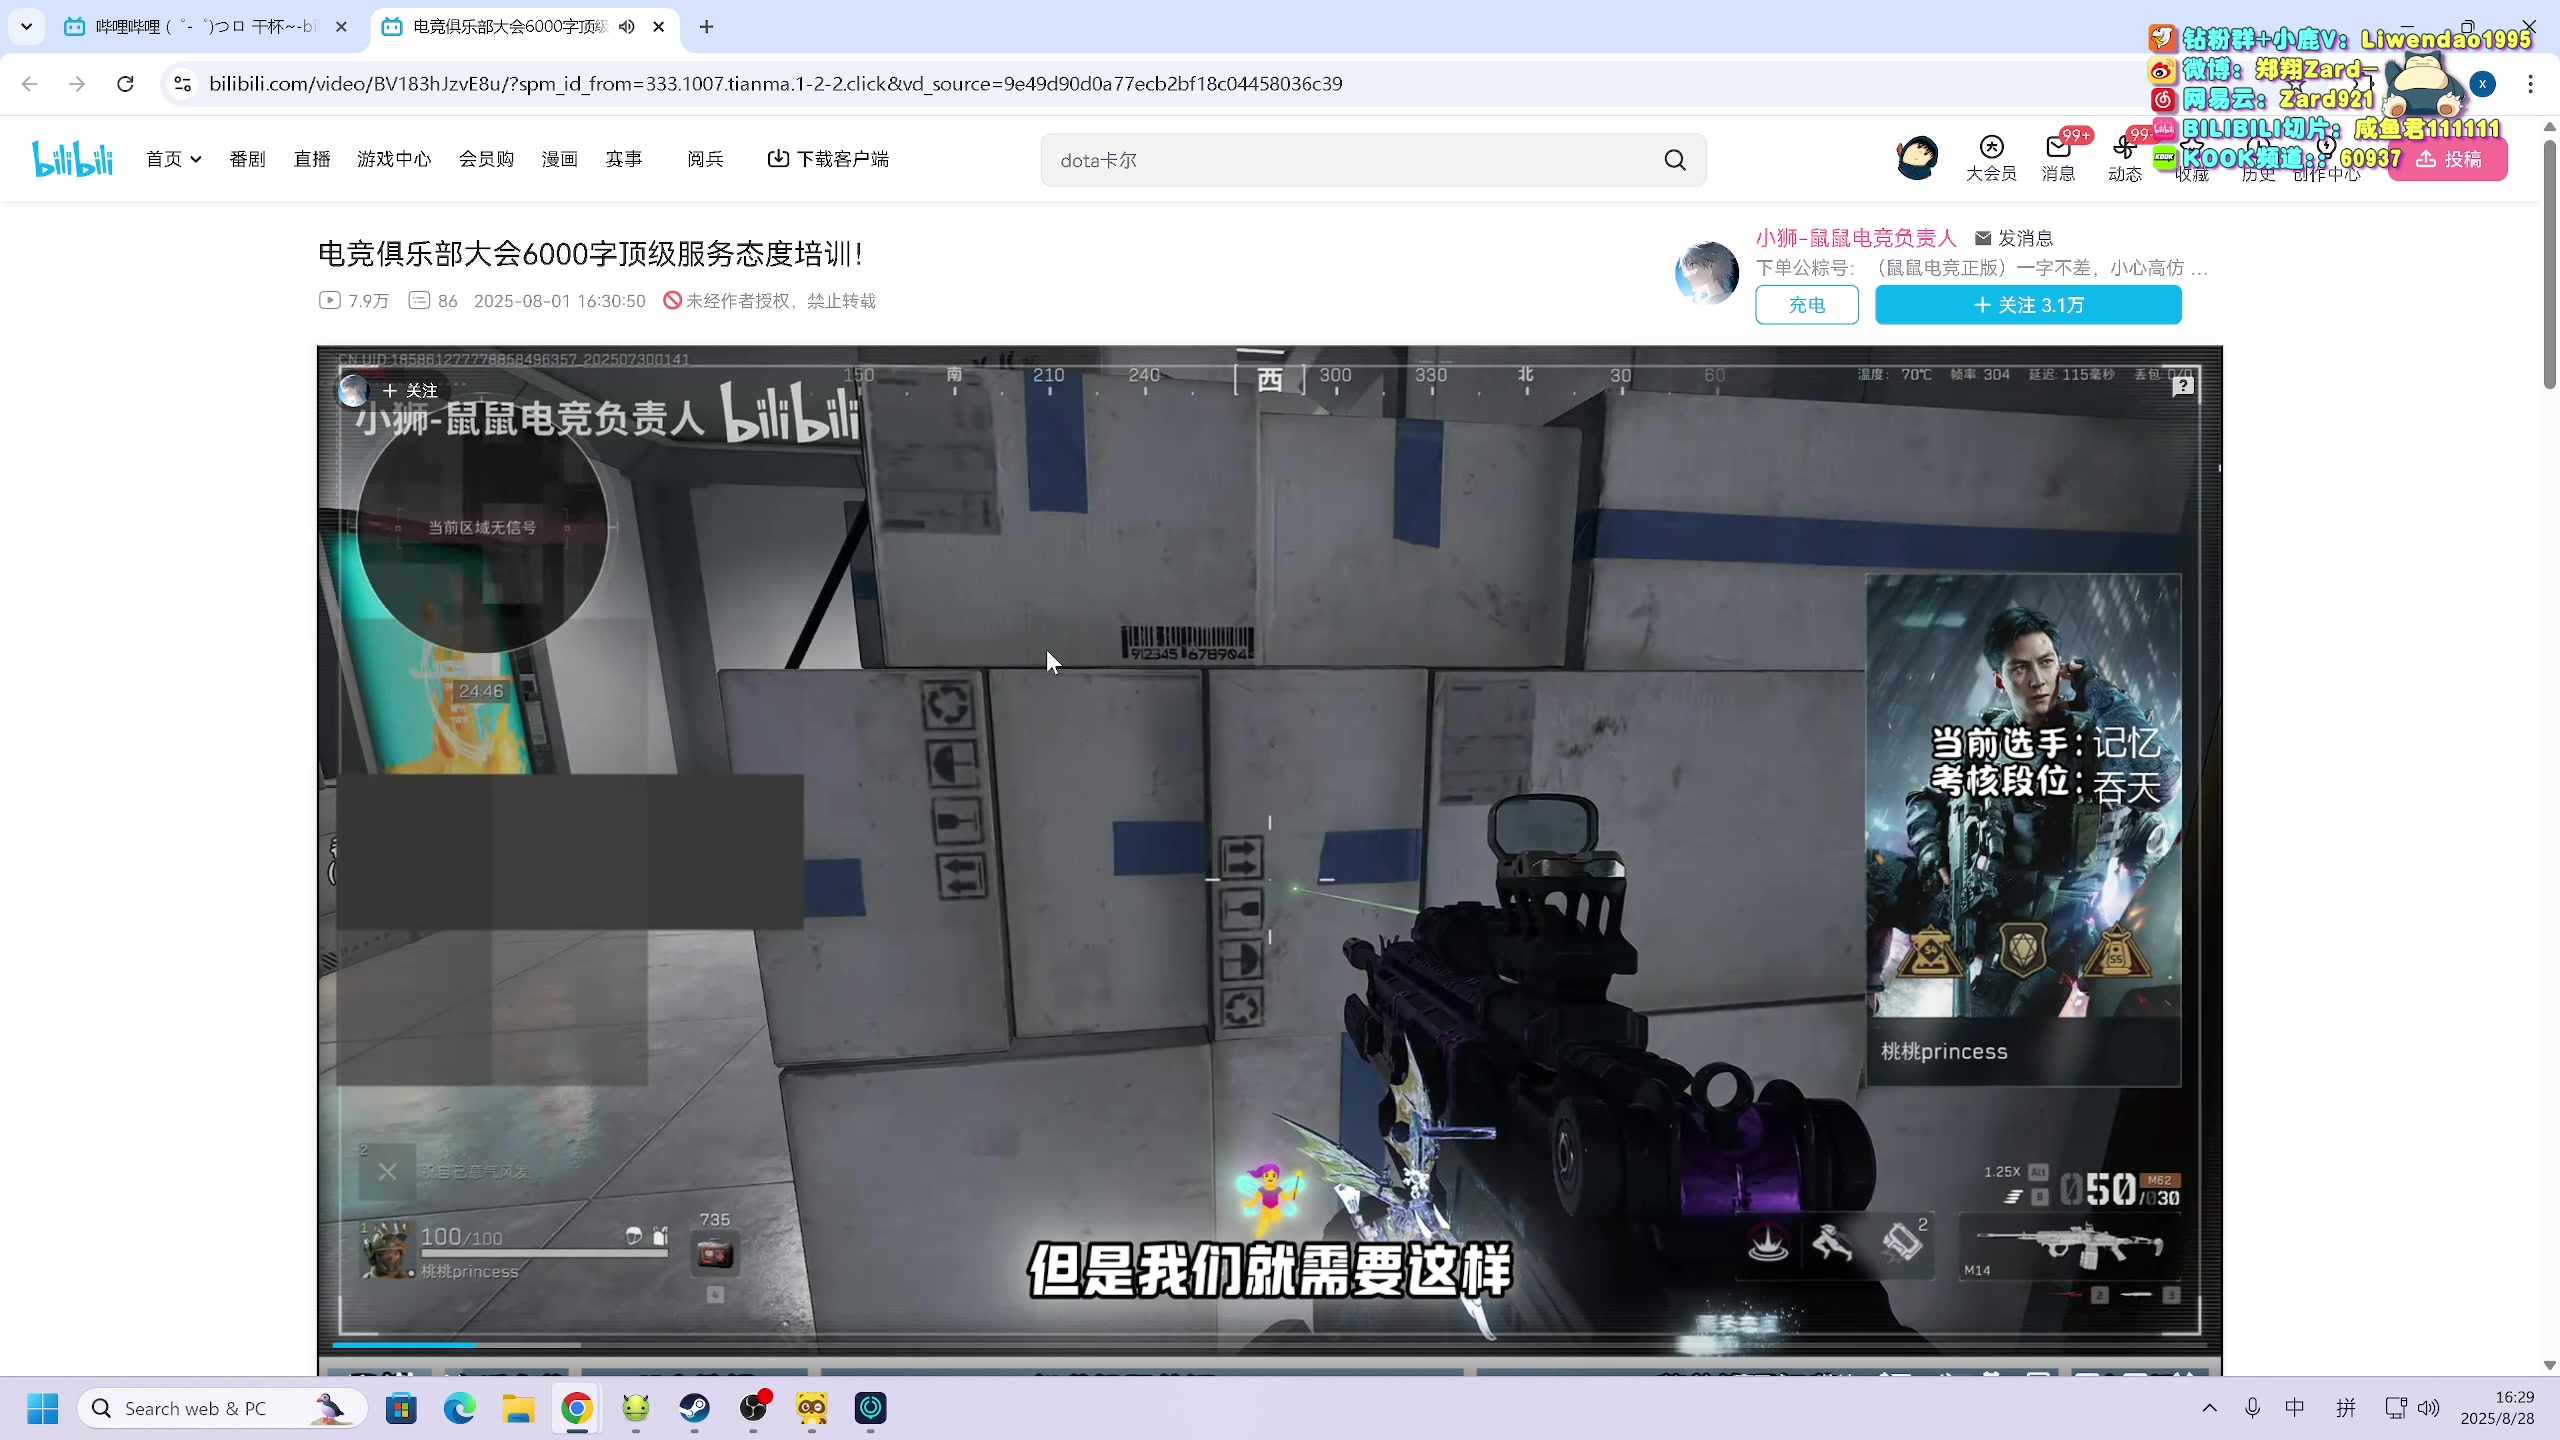
Task: Click the pink 投稿 upload button
Action: coord(2448,159)
